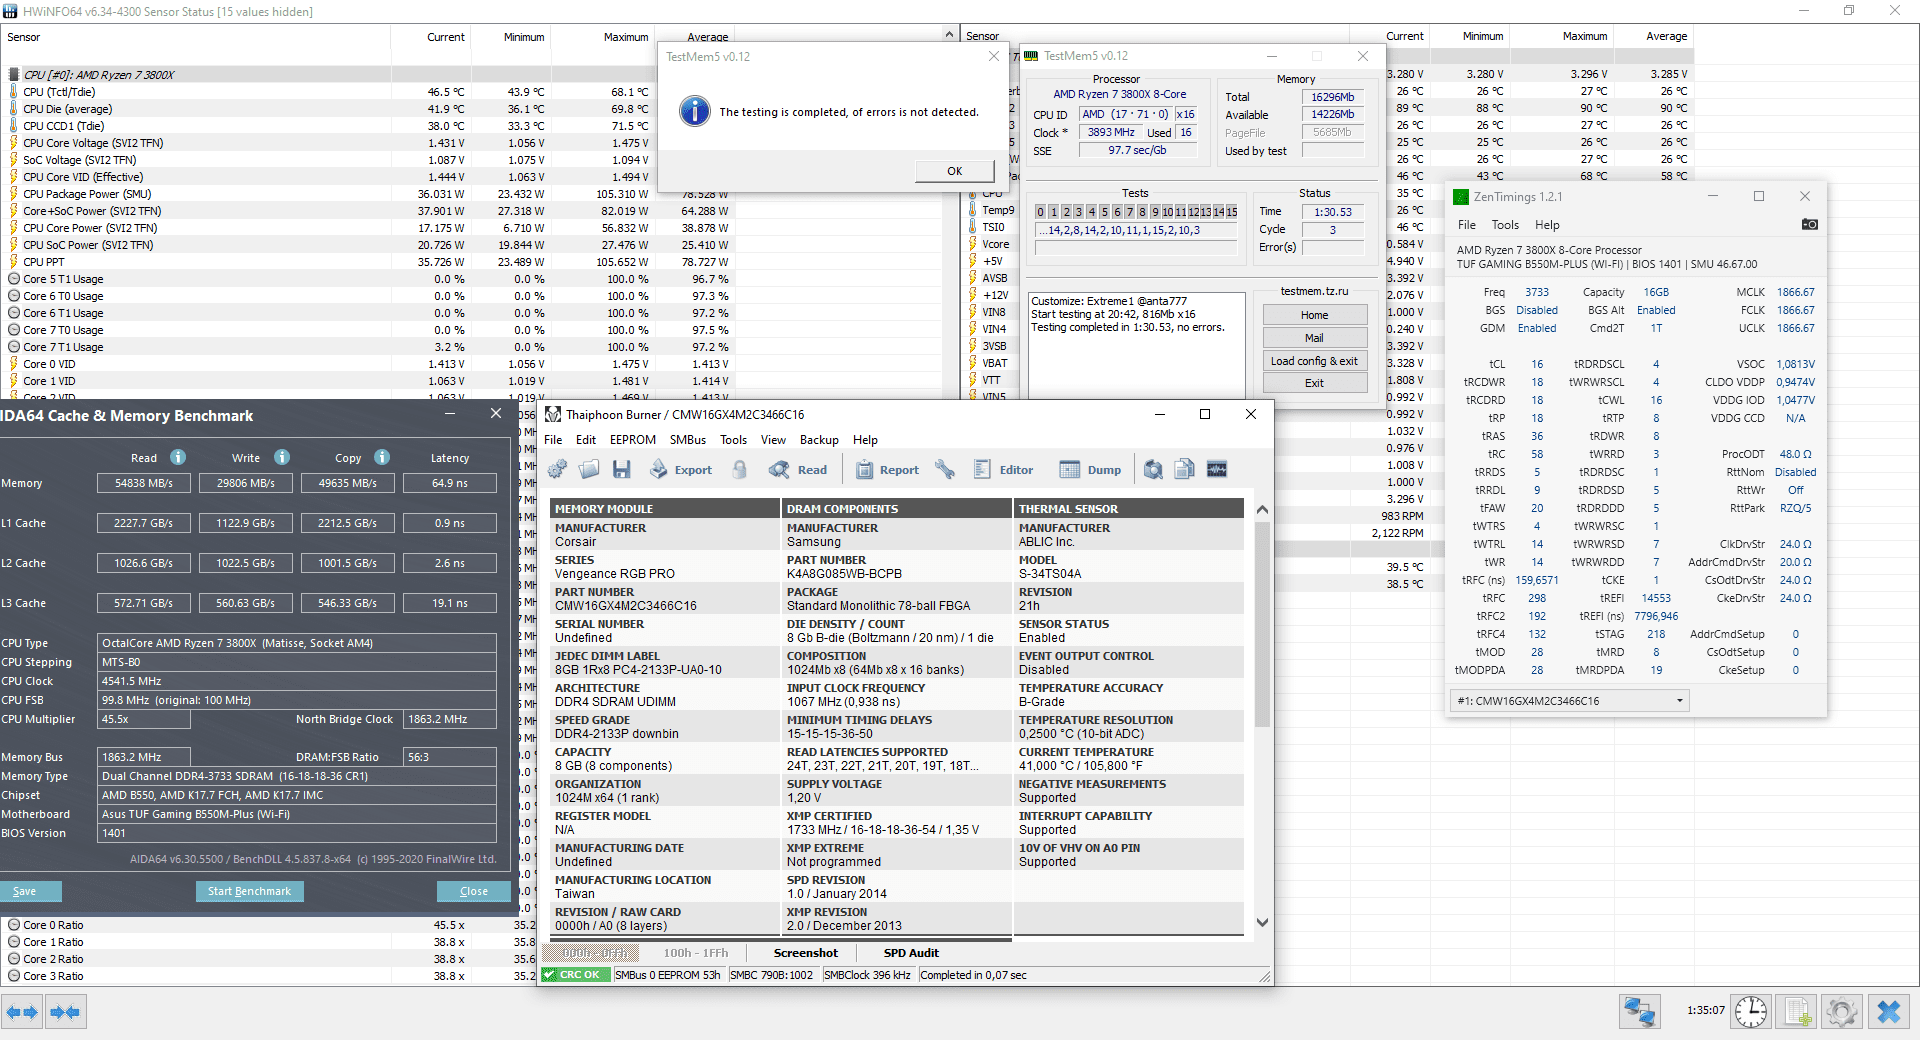Click the ZenTimings camera screenshot icon
Screen dimensions: 1920x1040
pyautogui.click(x=1809, y=224)
